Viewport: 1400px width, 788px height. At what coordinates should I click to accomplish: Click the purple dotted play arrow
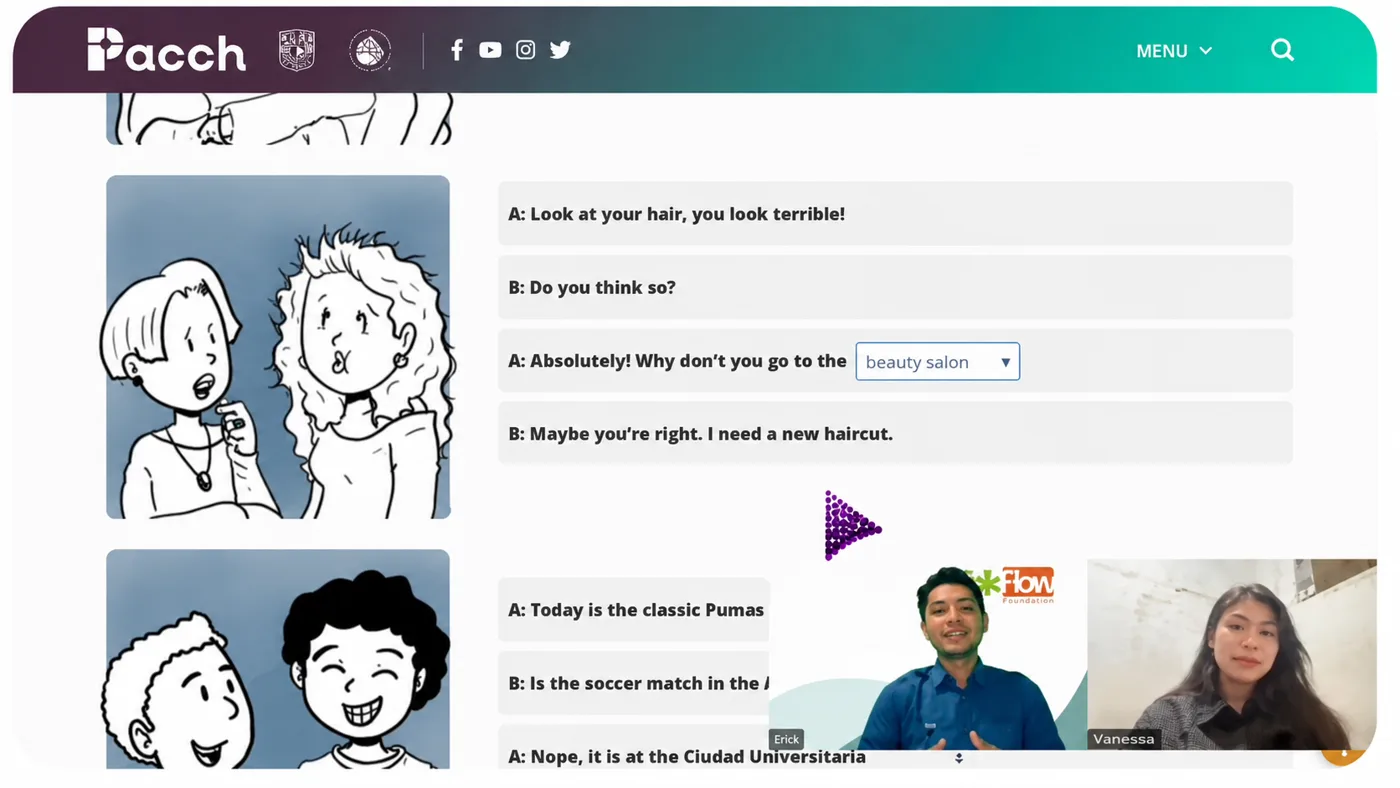(852, 525)
